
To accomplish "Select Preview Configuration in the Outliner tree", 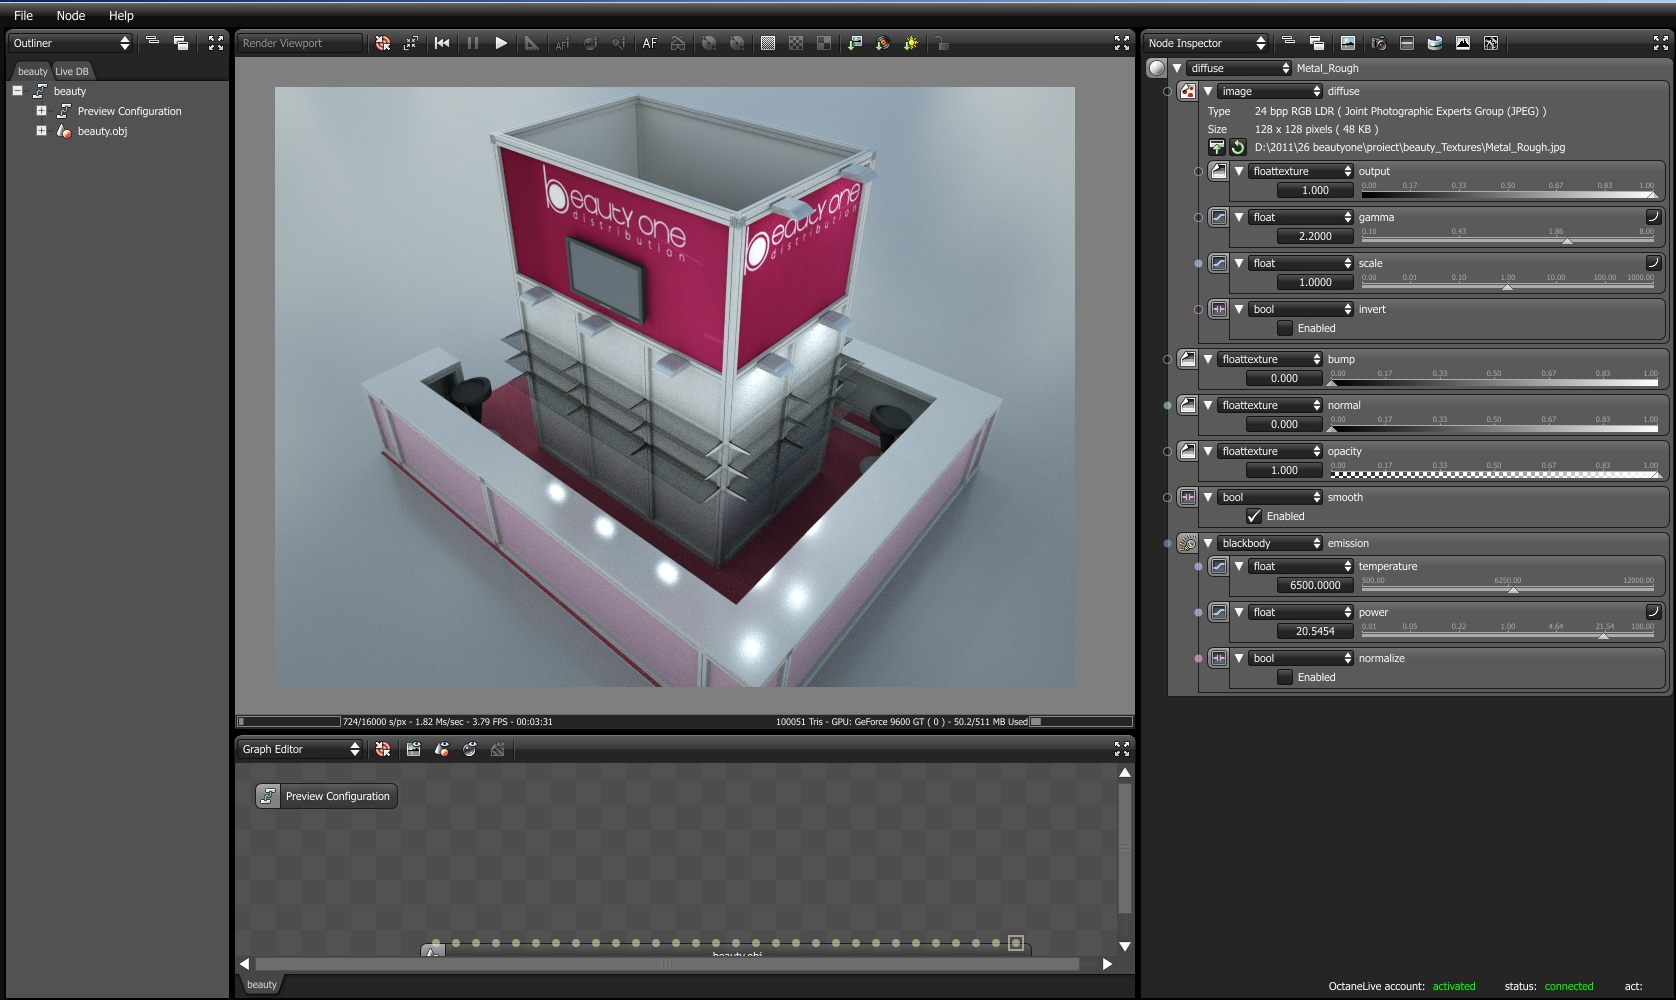I will (129, 111).
